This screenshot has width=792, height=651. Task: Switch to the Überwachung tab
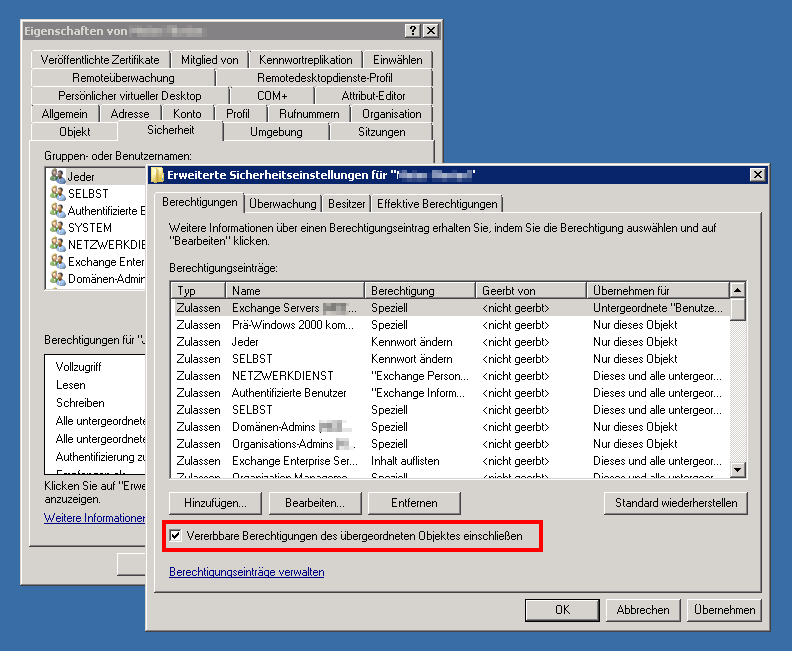point(283,204)
